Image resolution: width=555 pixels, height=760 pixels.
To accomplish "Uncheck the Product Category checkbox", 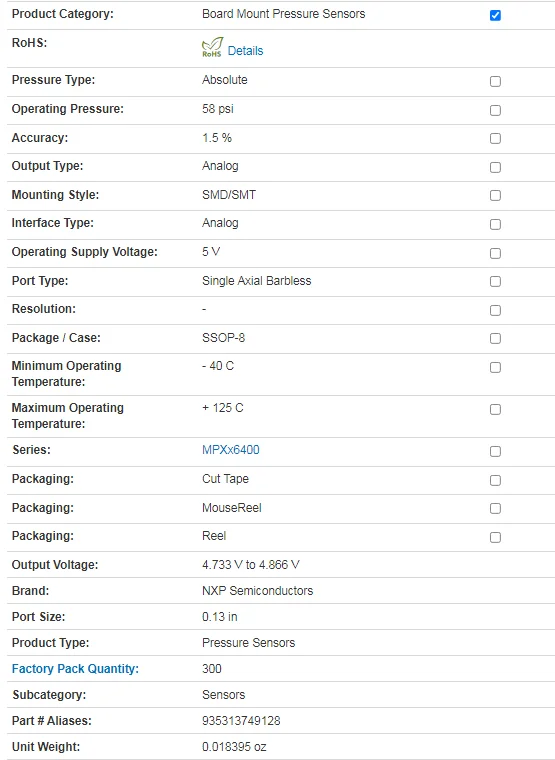I will coord(495,16).
